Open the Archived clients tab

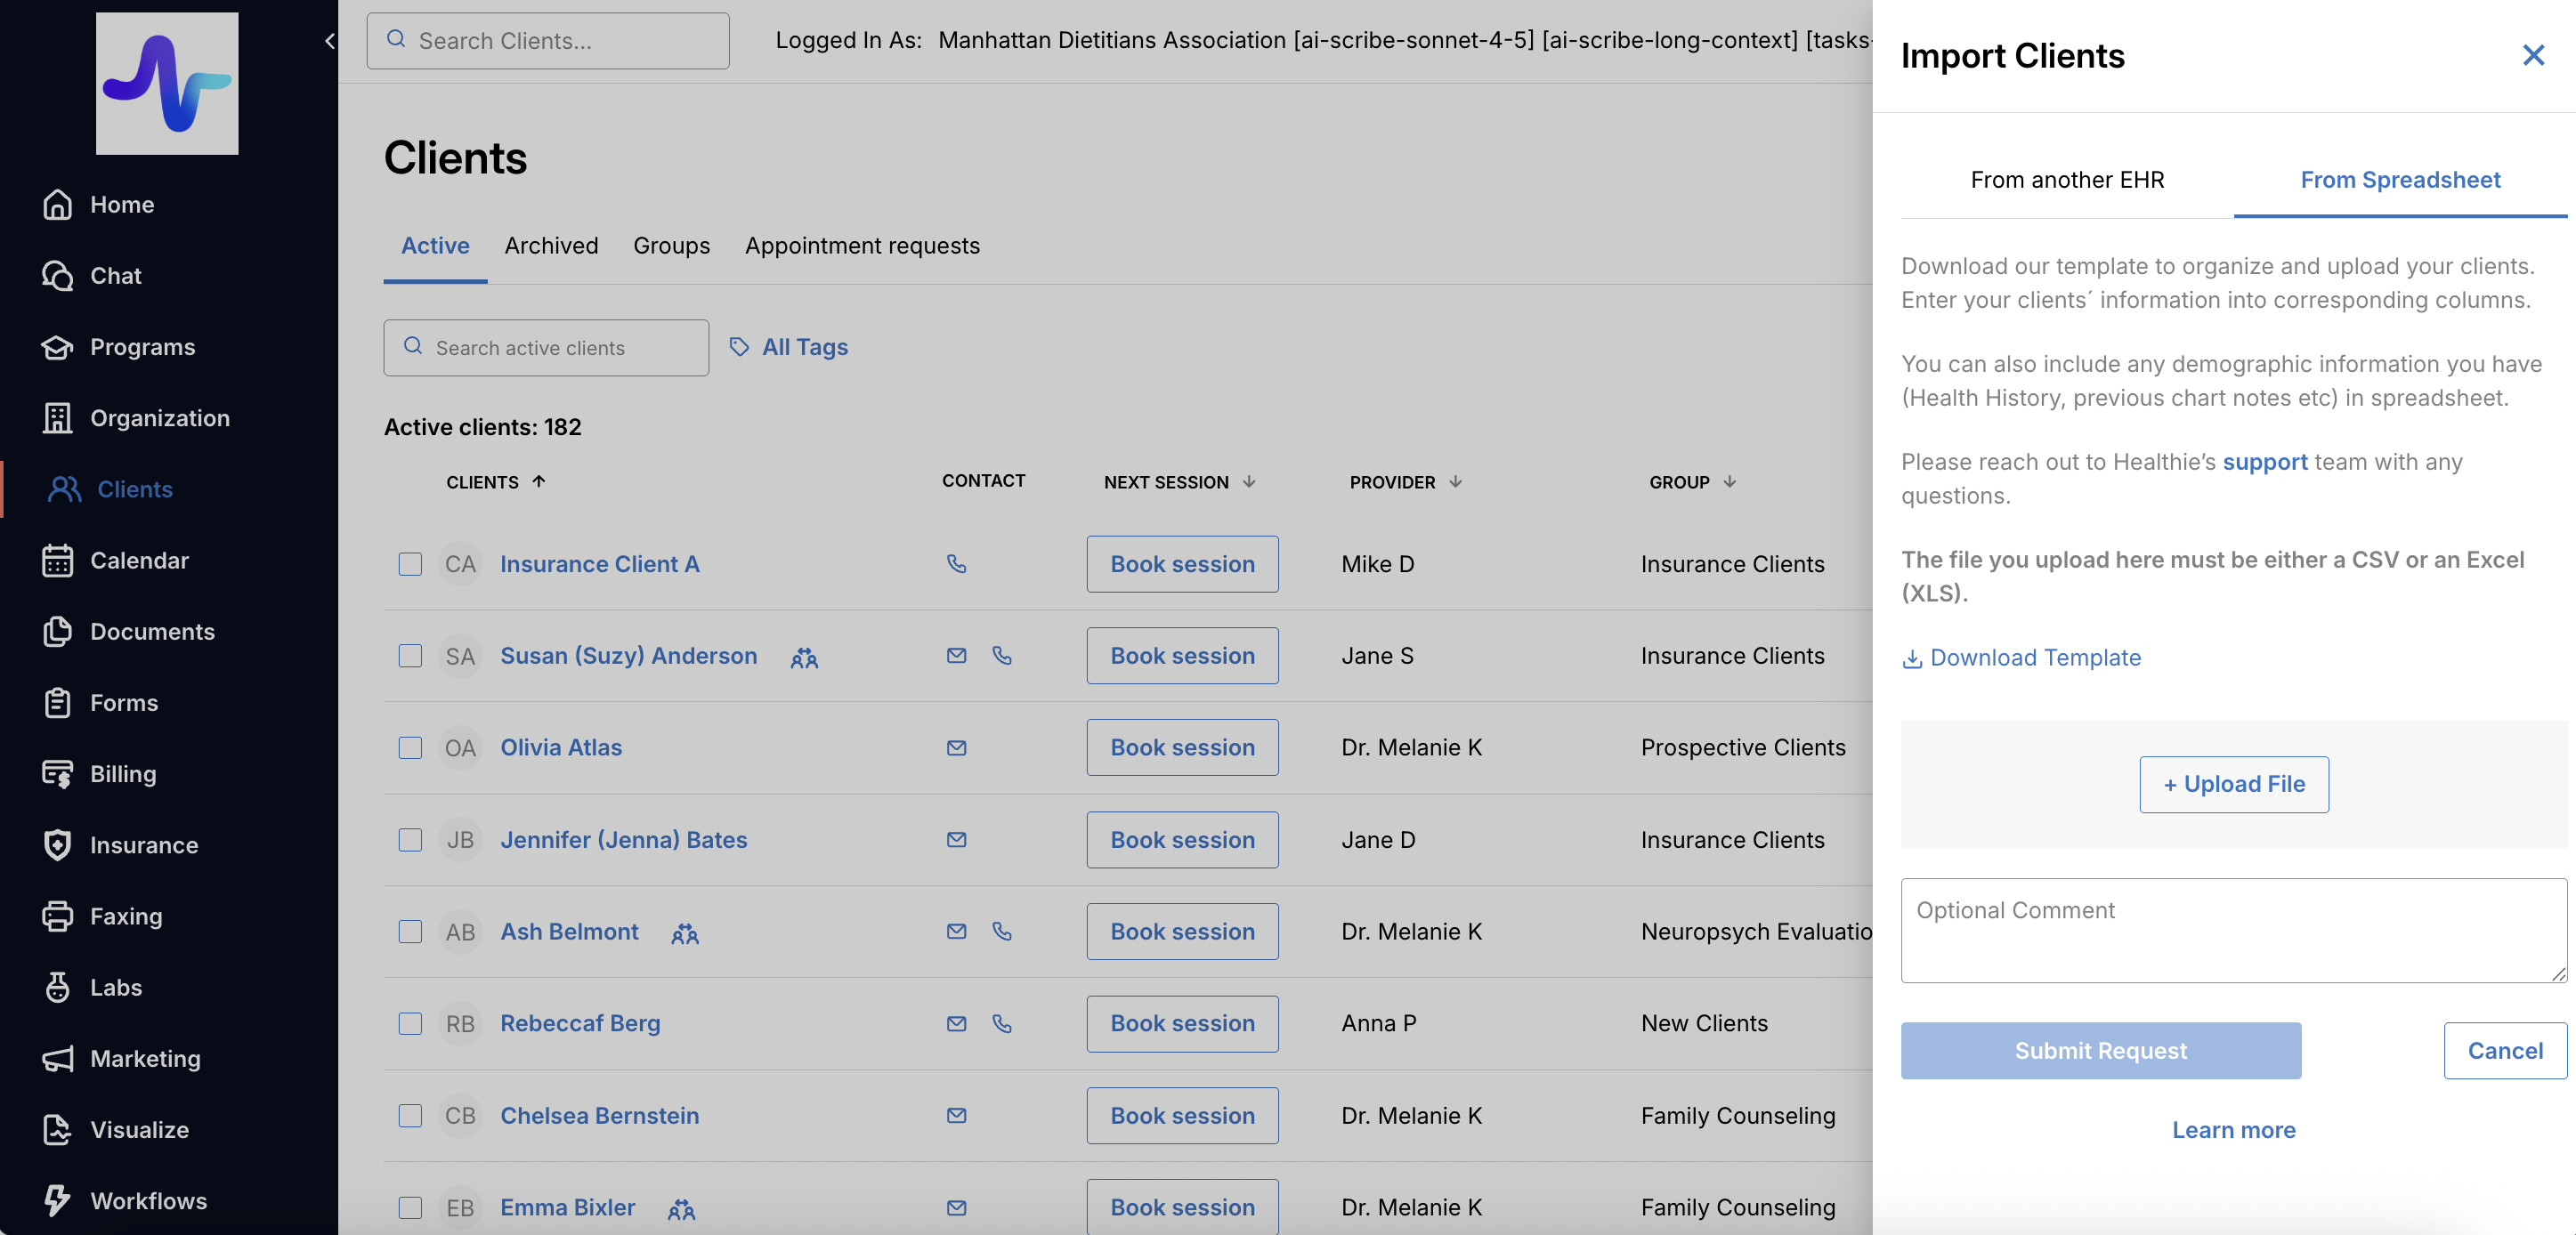coord(551,245)
